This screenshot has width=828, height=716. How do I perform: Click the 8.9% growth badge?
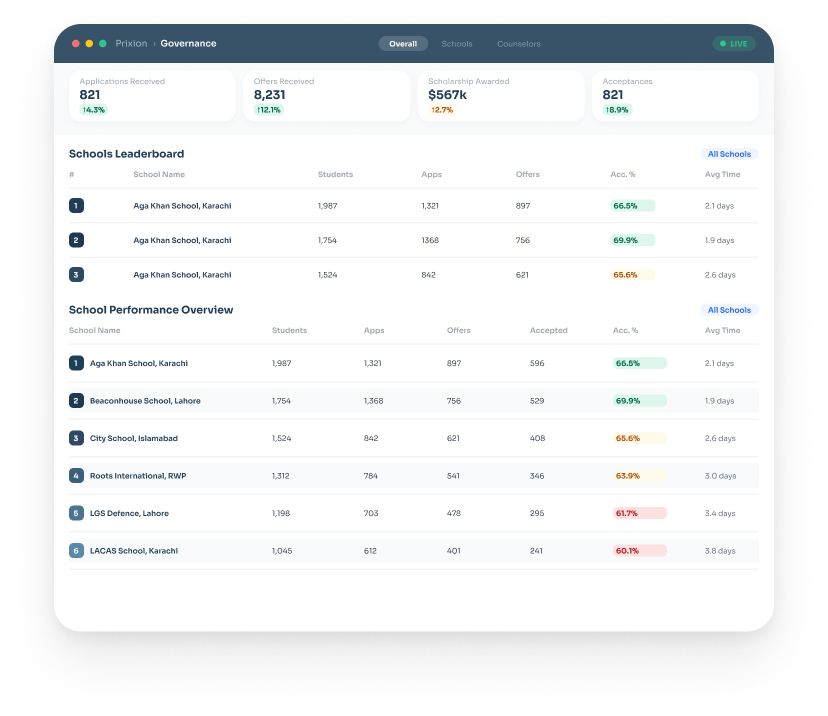(617, 110)
